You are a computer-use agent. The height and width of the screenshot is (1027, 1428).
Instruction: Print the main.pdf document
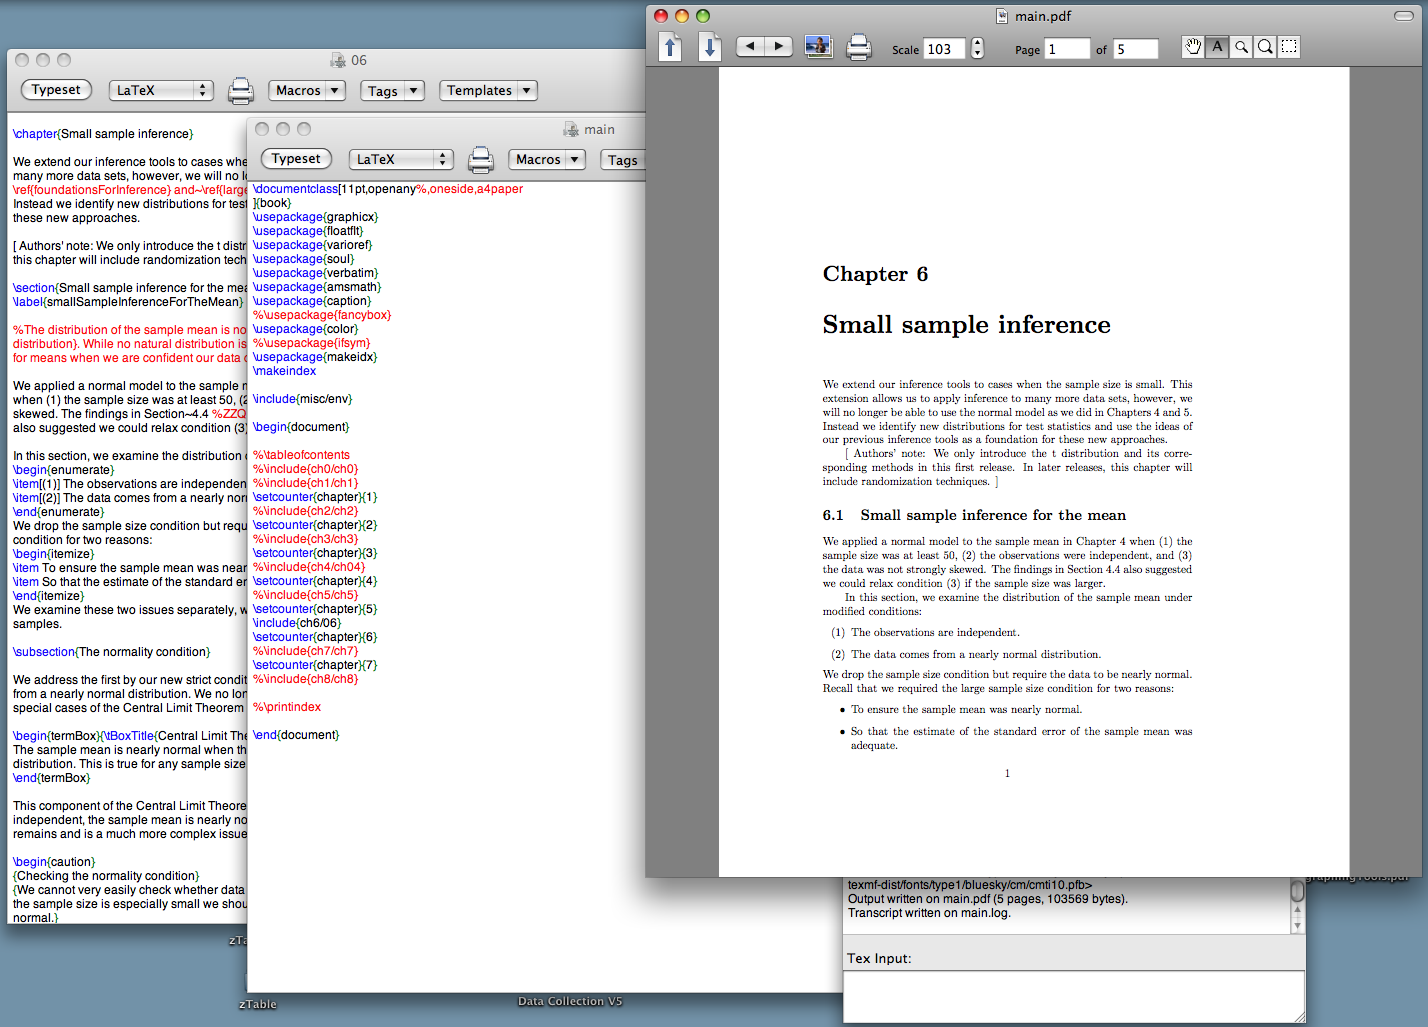(x=859, y=47)
